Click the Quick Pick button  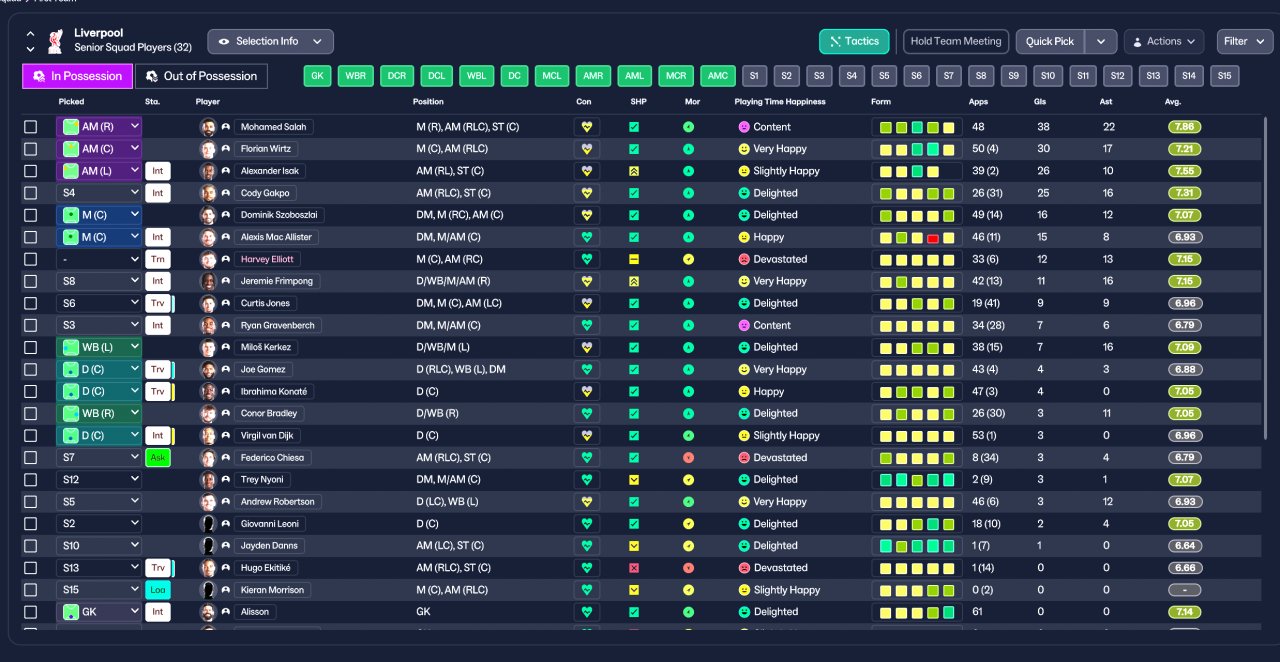[1050, 41]
